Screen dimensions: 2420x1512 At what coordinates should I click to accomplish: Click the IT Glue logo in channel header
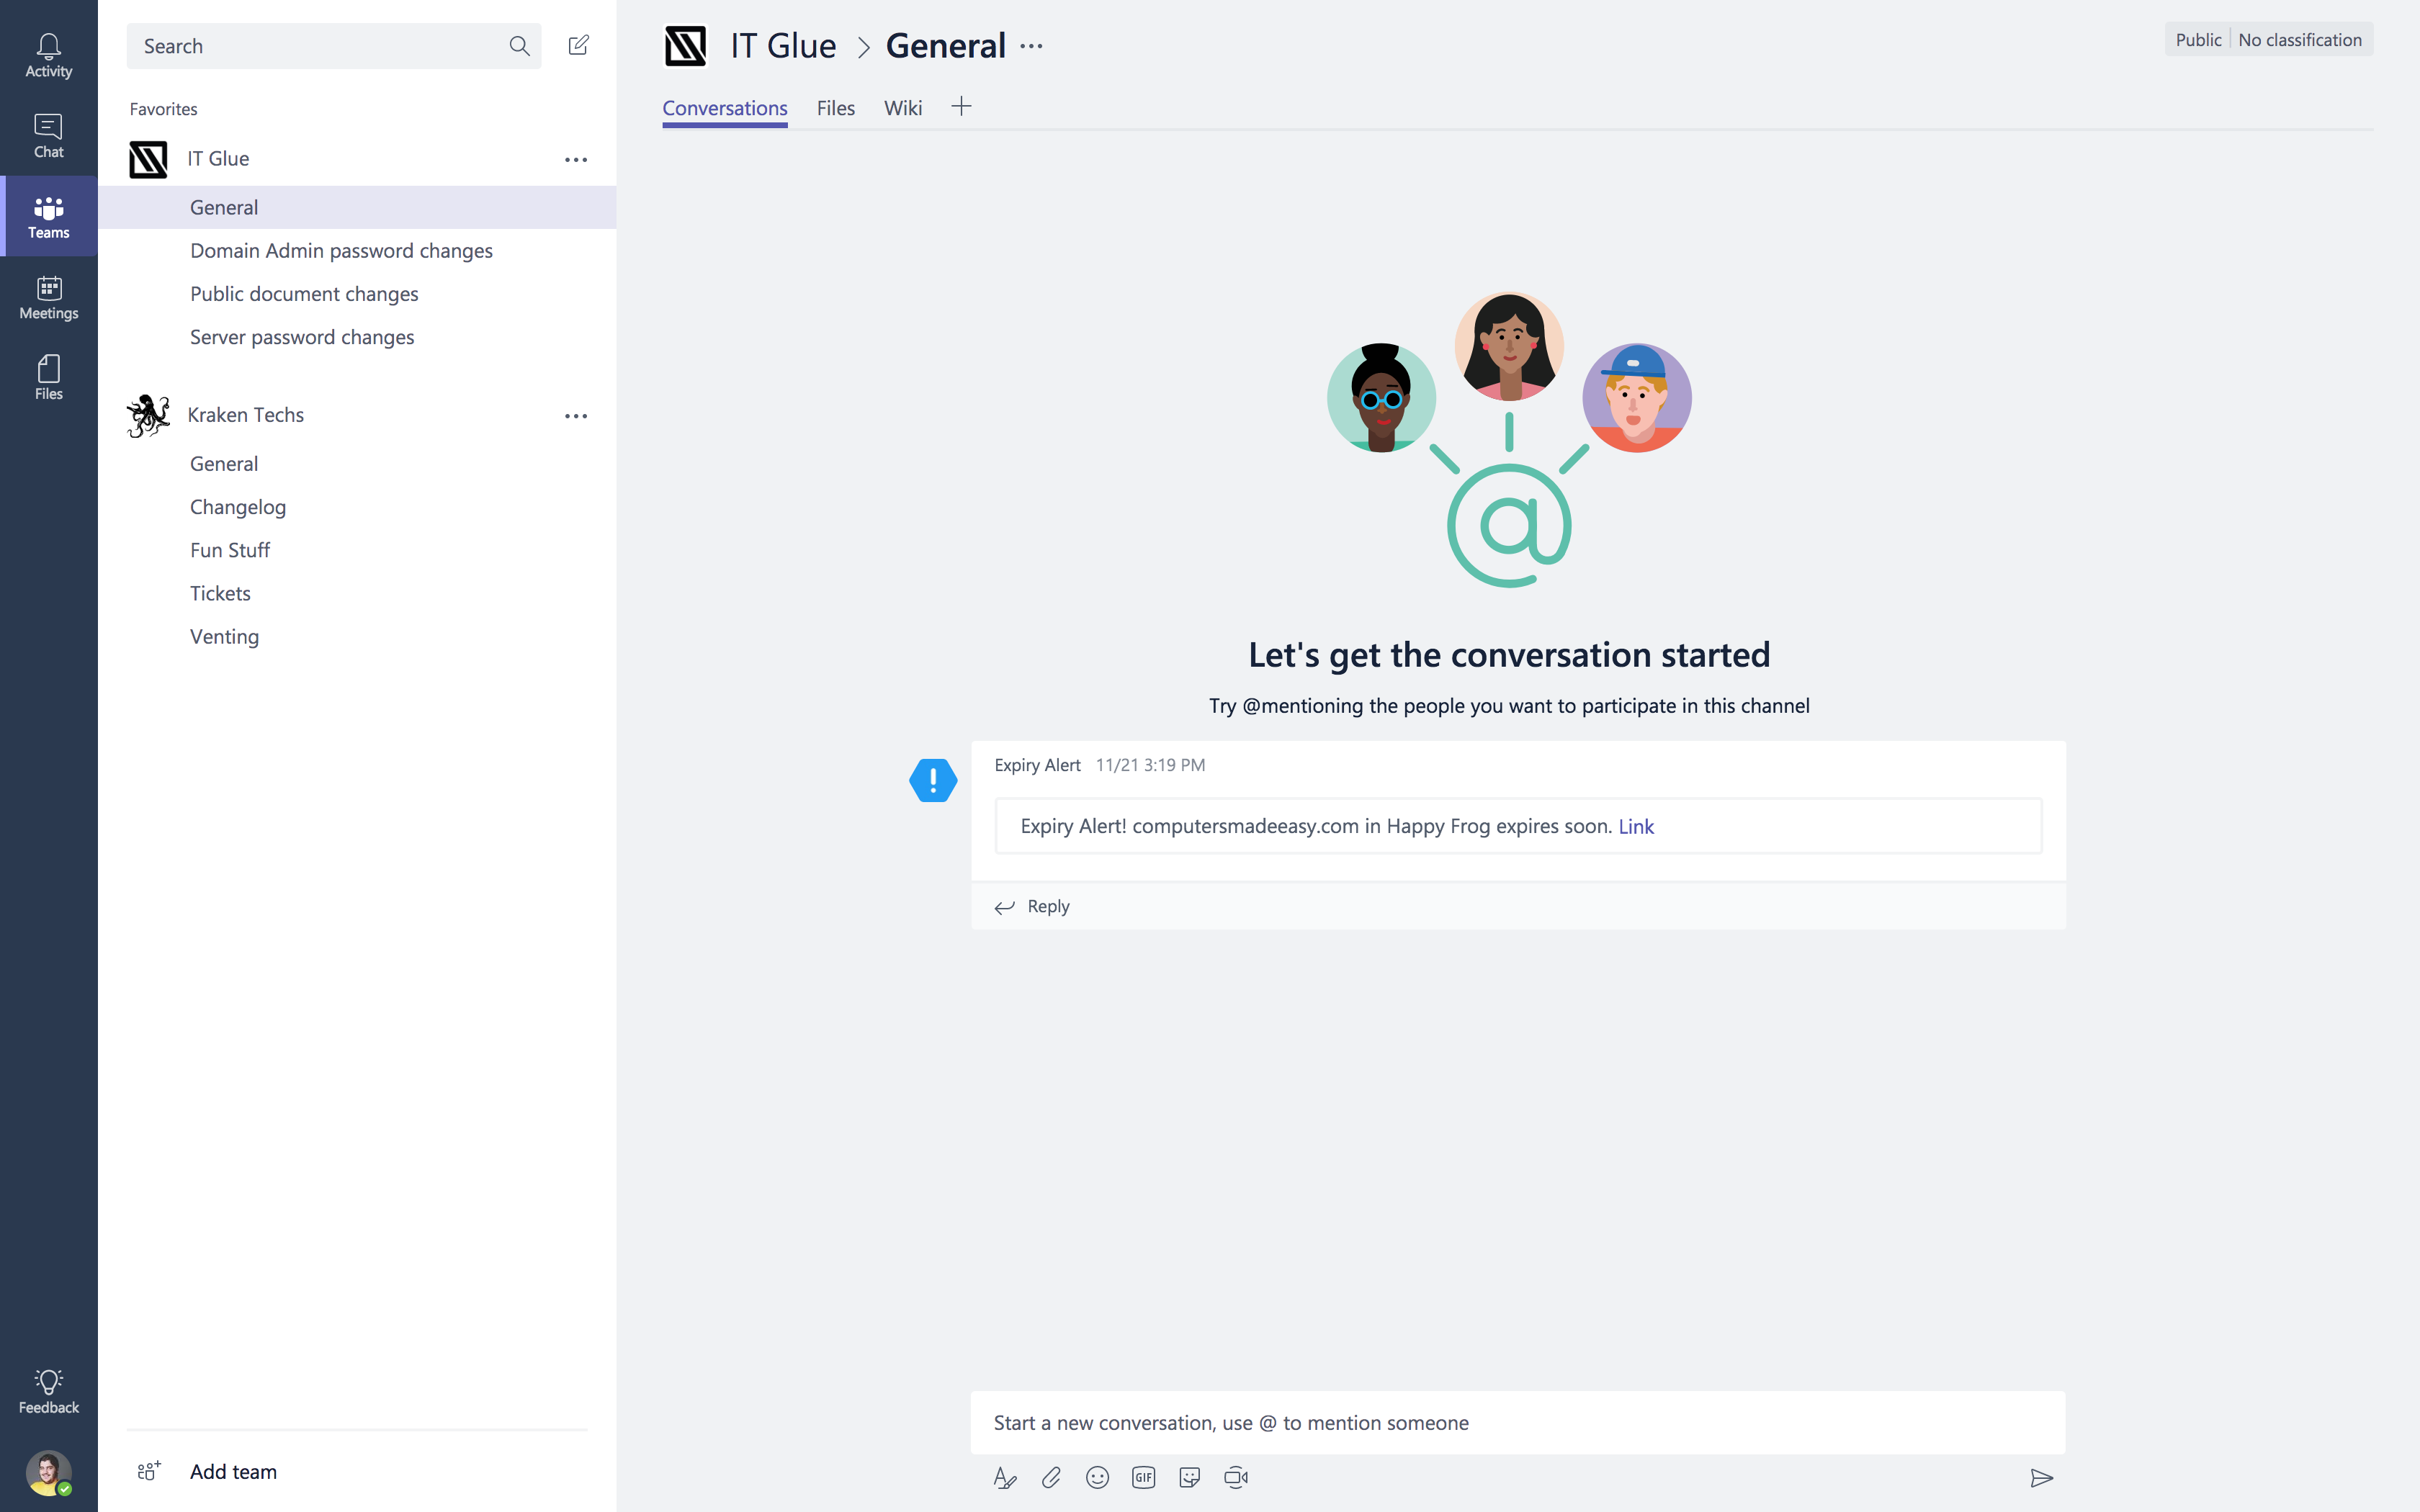685,46
